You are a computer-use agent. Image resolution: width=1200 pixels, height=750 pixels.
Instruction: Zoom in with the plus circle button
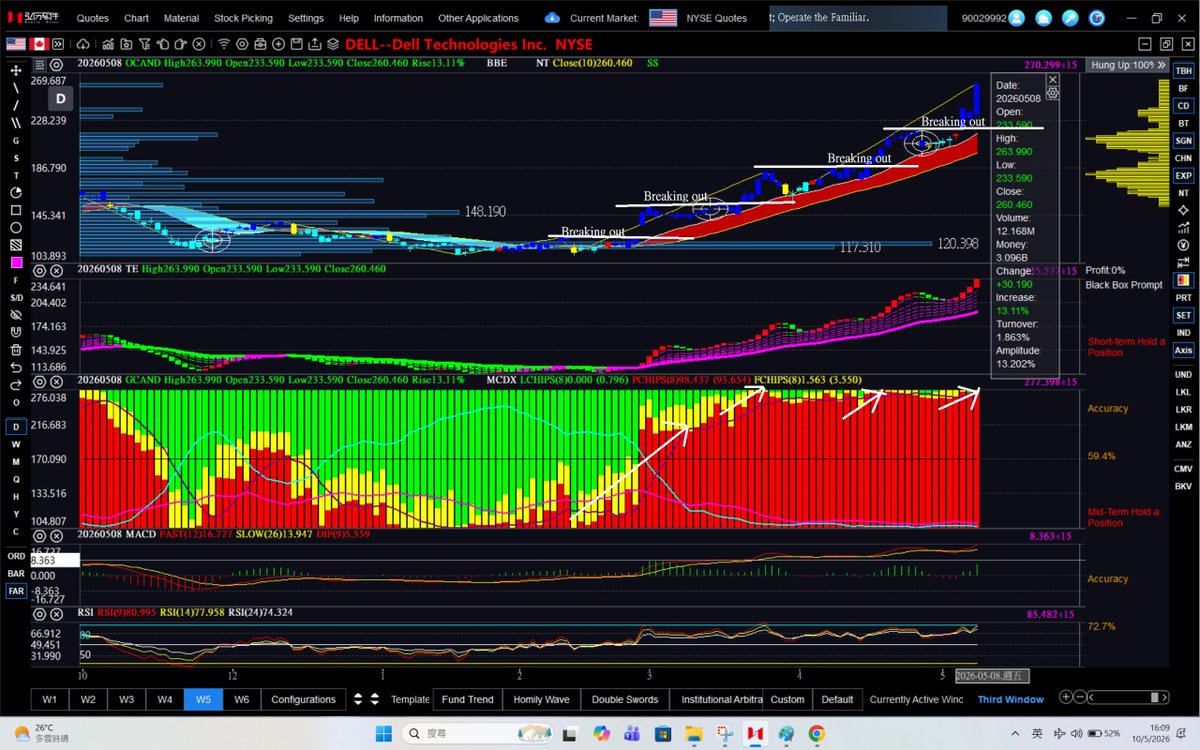pos(1068,697)
